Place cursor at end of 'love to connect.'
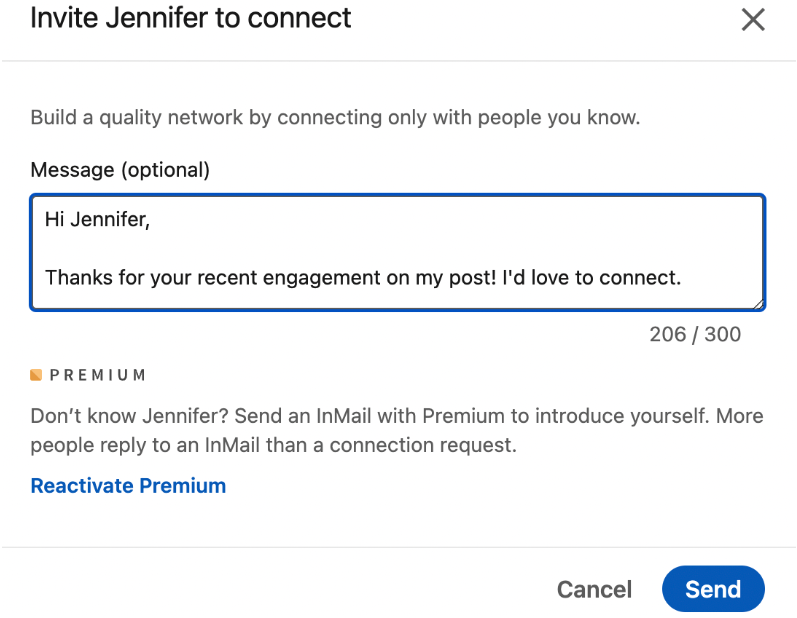Image resolution: width=797 pixels, height=618 pixels. [x=682, y=277]
